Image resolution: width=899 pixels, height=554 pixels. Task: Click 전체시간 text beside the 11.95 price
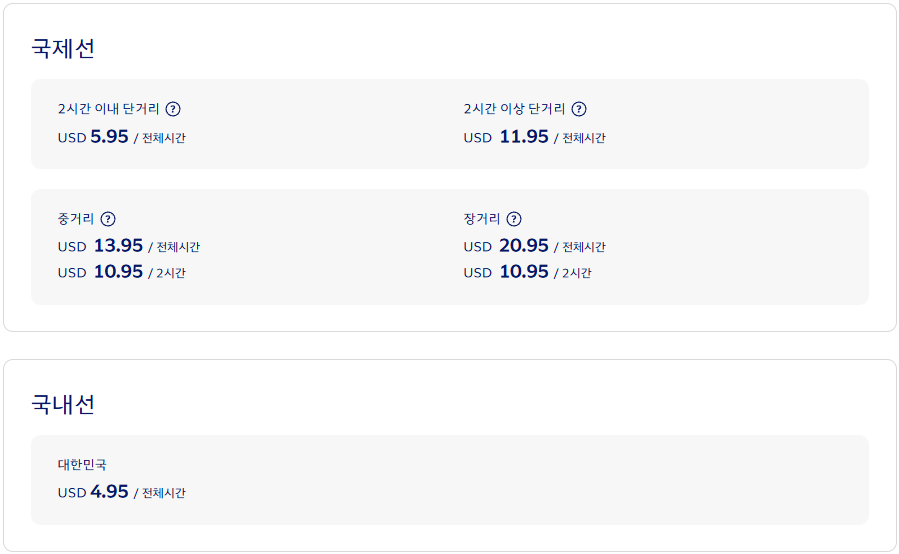point(584,138)
